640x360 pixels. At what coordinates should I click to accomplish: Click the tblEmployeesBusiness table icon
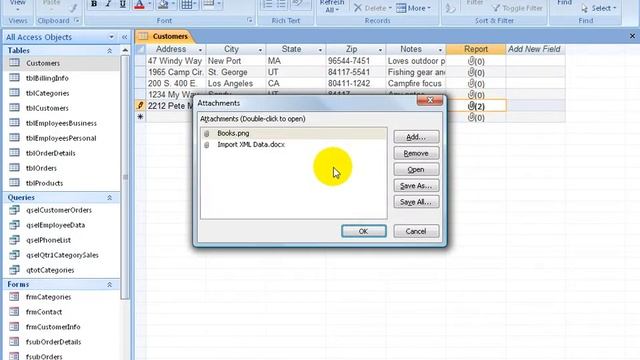pyautogui.click(x=14, y=123)
